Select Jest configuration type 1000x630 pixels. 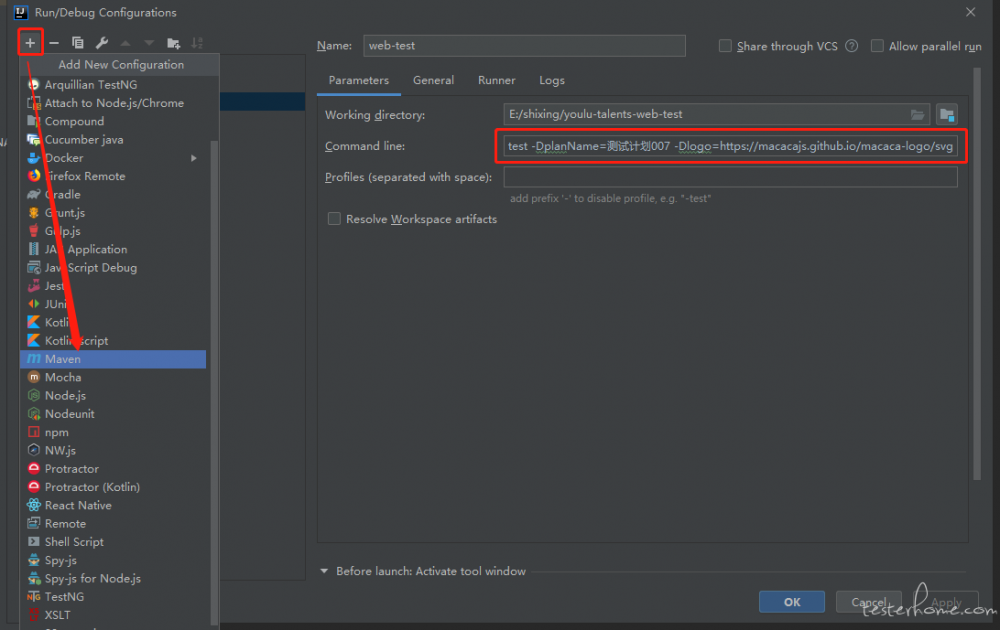click(113, 286)
